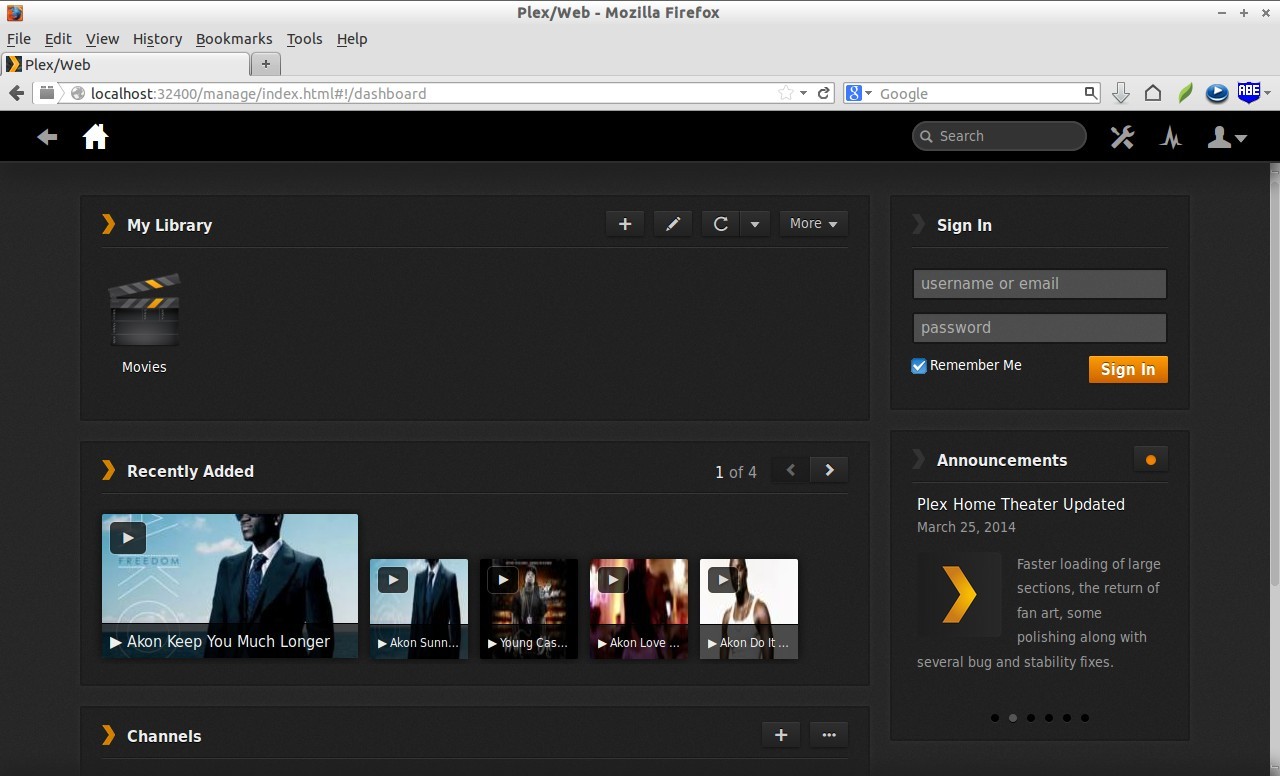Show next Recently Added page
The width and height of the screenshot is (1280, 776).
tap(829, 470)
